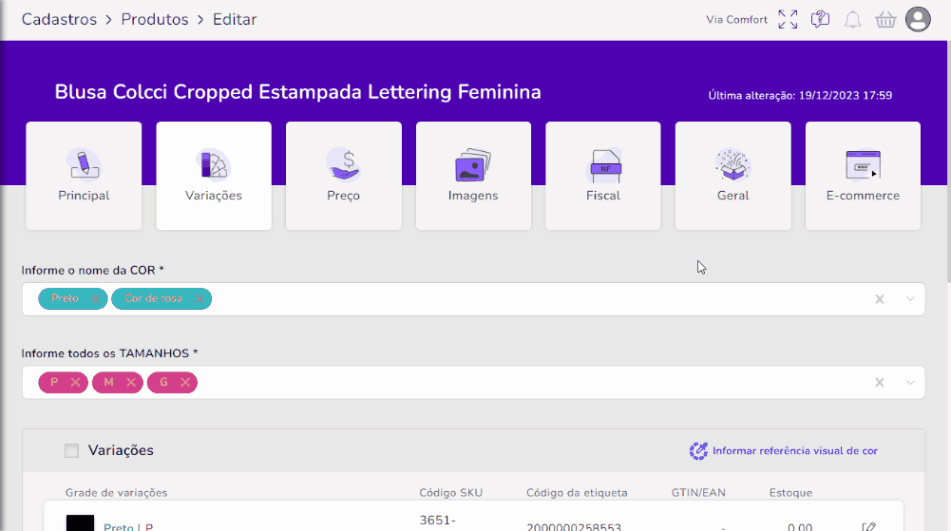This screenshot has width=951, height=531.
Task: Click the Estoque column header
Action: click(x=790, y=493)
